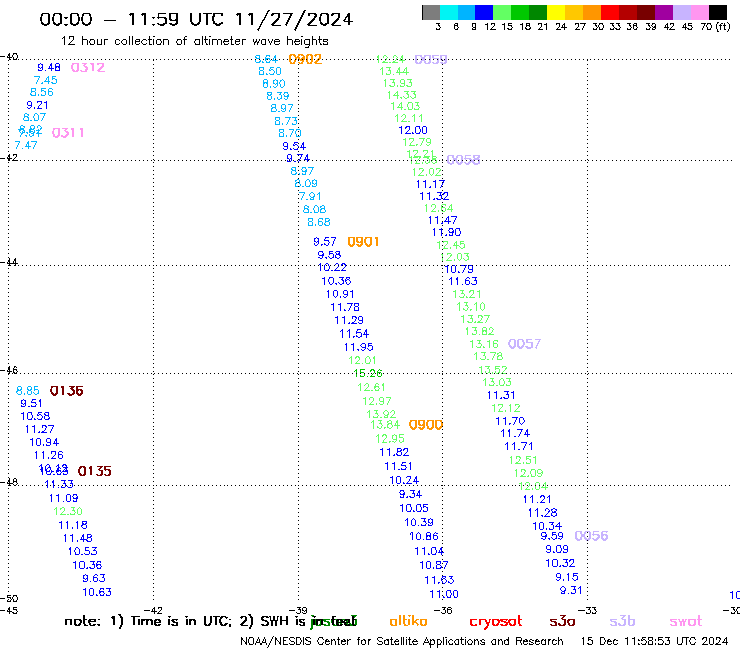The height and width of the screenshot is (650, 740).
Task: Click the lavender track label 0059
Action: (431, 59)
